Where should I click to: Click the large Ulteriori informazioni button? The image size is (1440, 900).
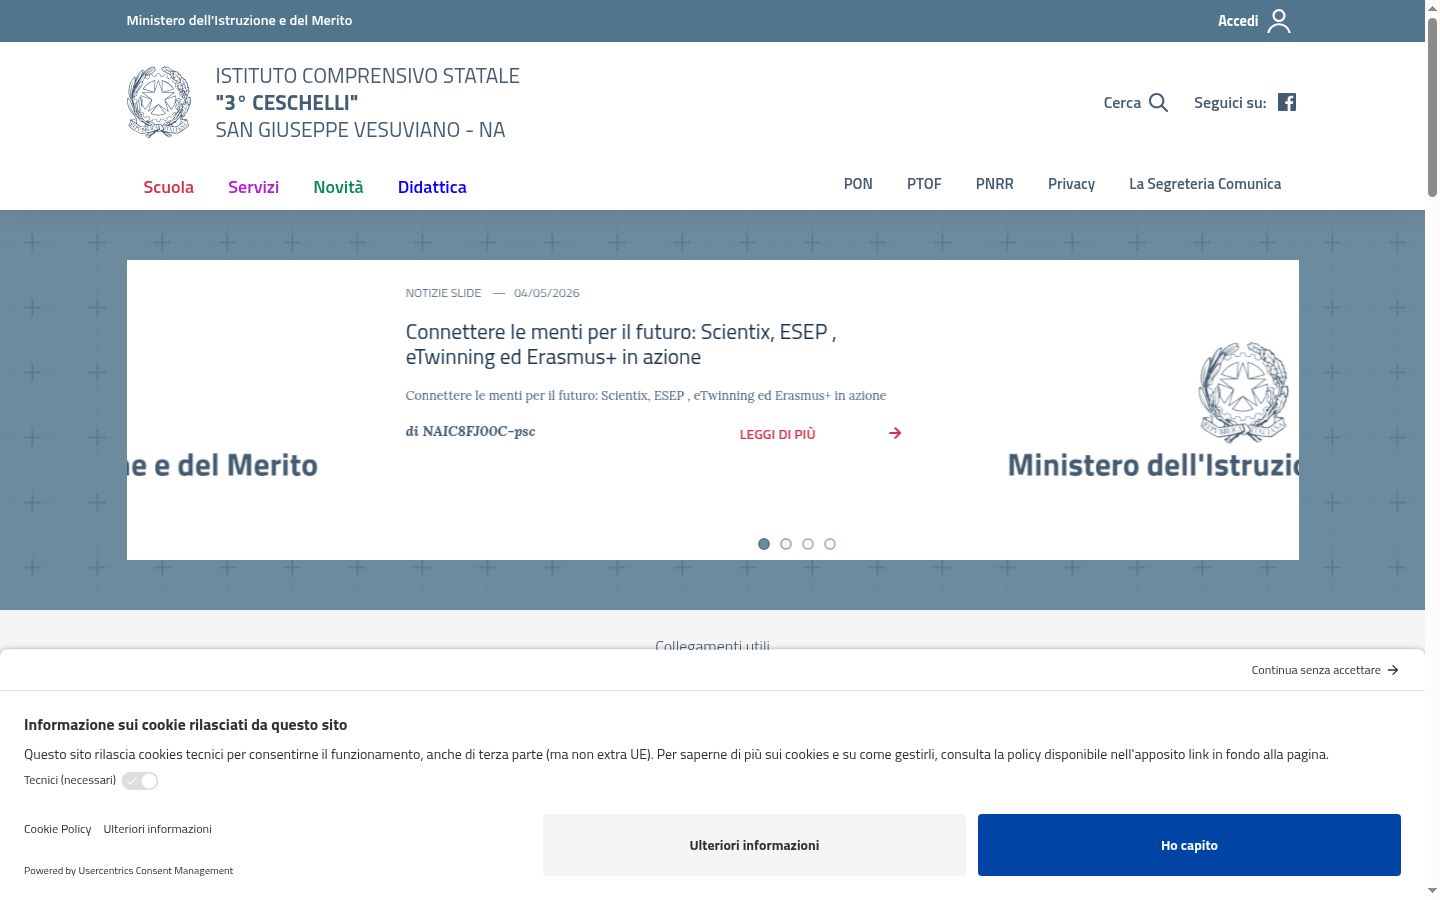coord(754,845)
